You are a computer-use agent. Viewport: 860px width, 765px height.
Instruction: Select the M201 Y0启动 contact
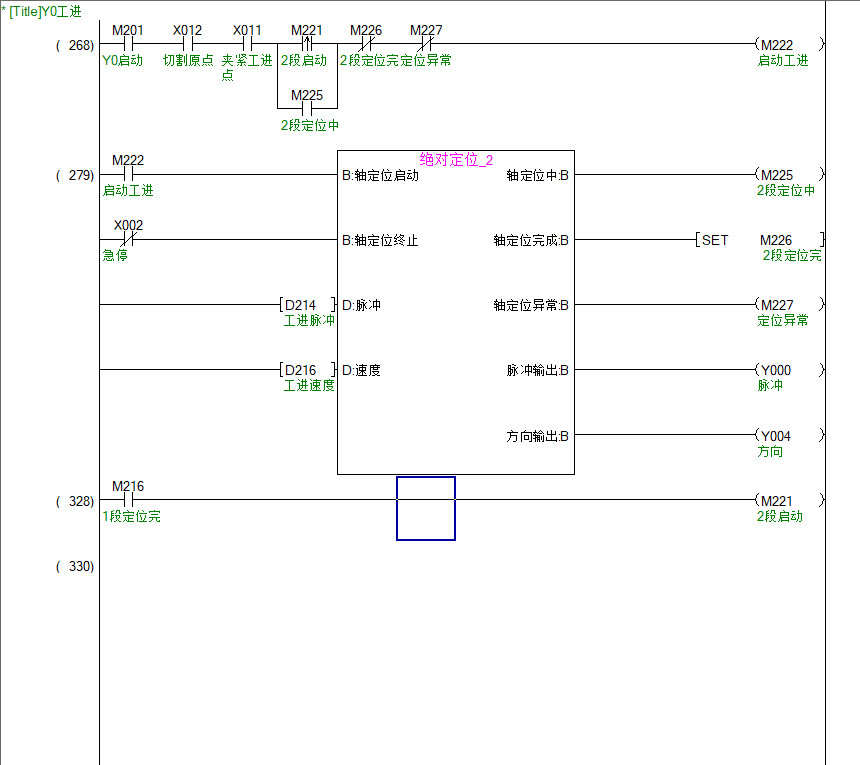point(127,44)
